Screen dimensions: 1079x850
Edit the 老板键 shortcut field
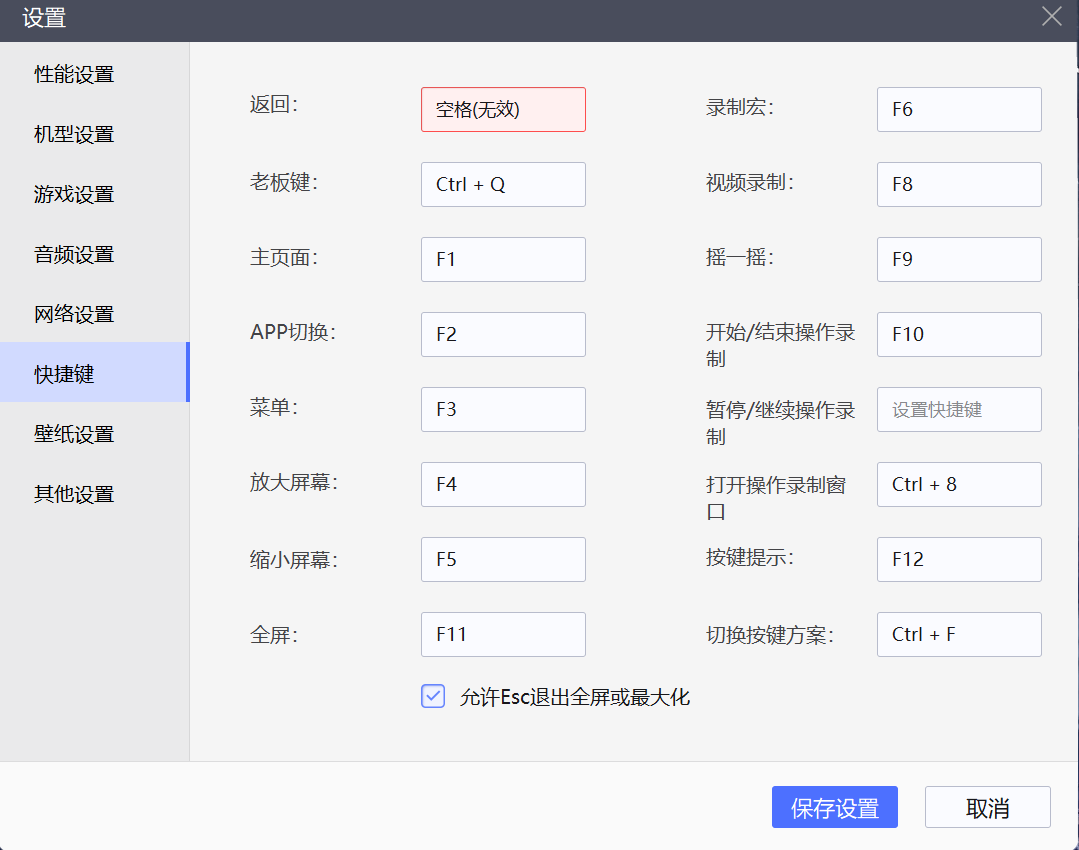[503, 185]
